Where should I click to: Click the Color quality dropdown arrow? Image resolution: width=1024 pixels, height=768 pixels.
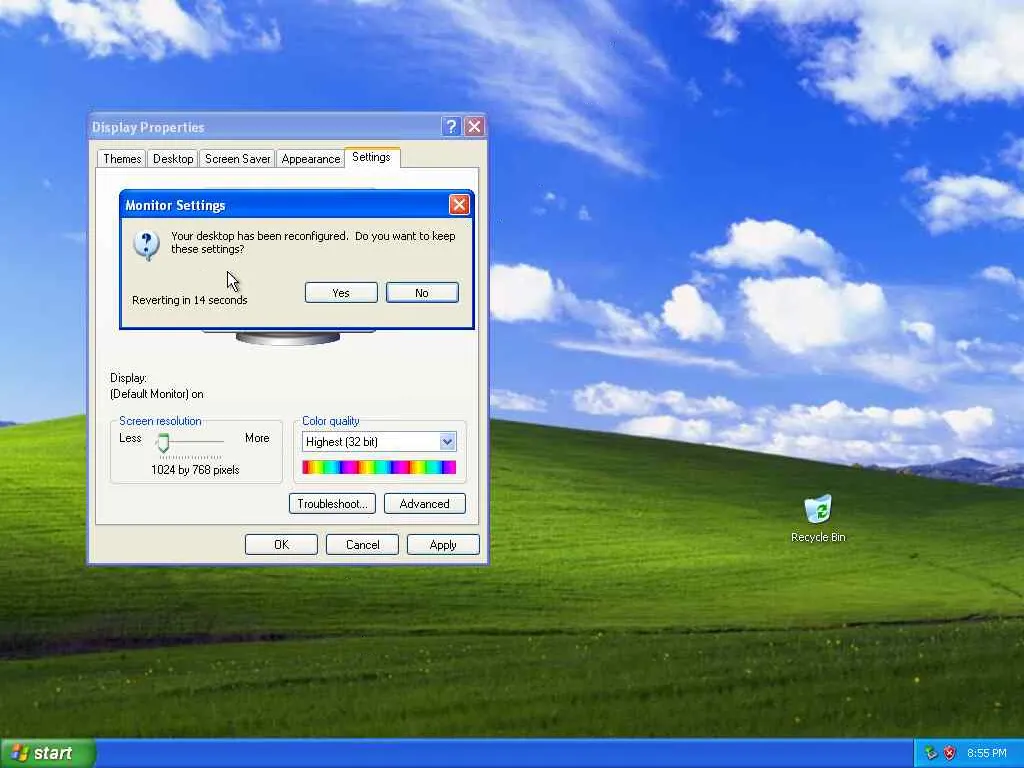447,441
